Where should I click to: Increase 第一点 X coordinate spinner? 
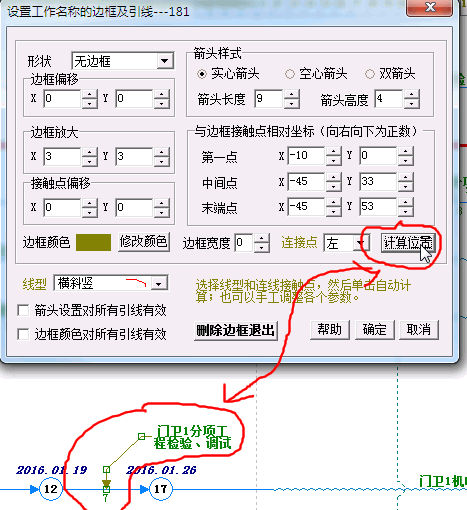[333, 152]
